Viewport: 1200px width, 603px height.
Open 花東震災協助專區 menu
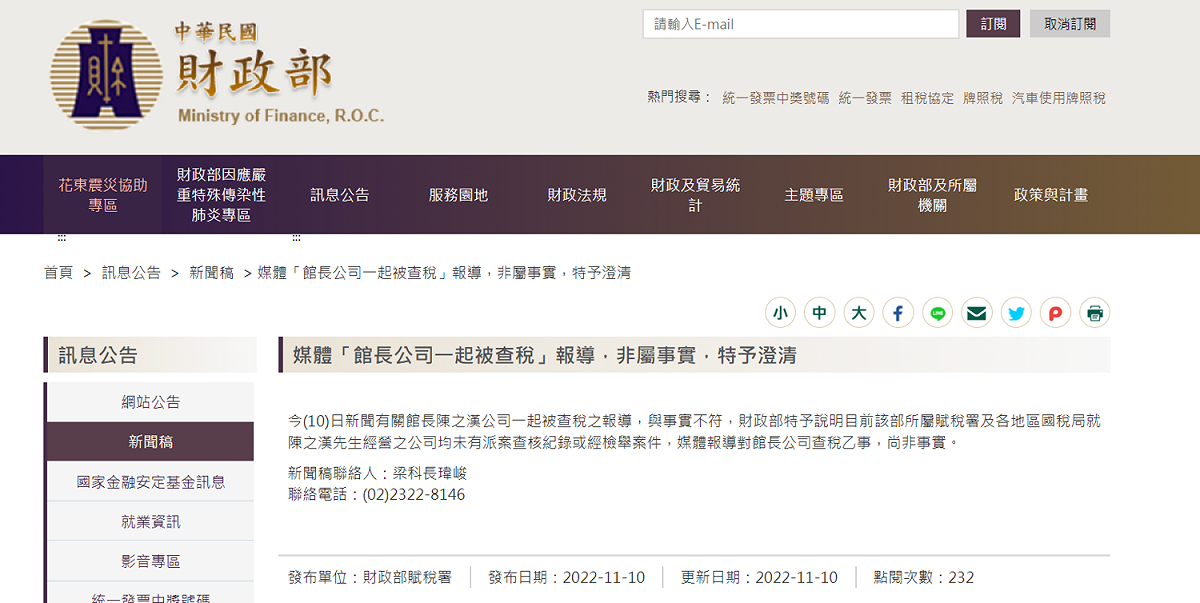(103, 195)
